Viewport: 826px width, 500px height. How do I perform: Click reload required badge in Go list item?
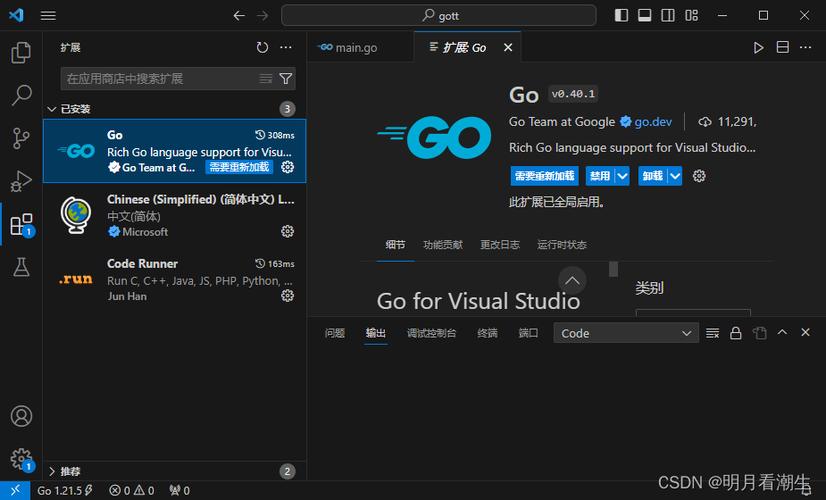click(x=240, y=167)
